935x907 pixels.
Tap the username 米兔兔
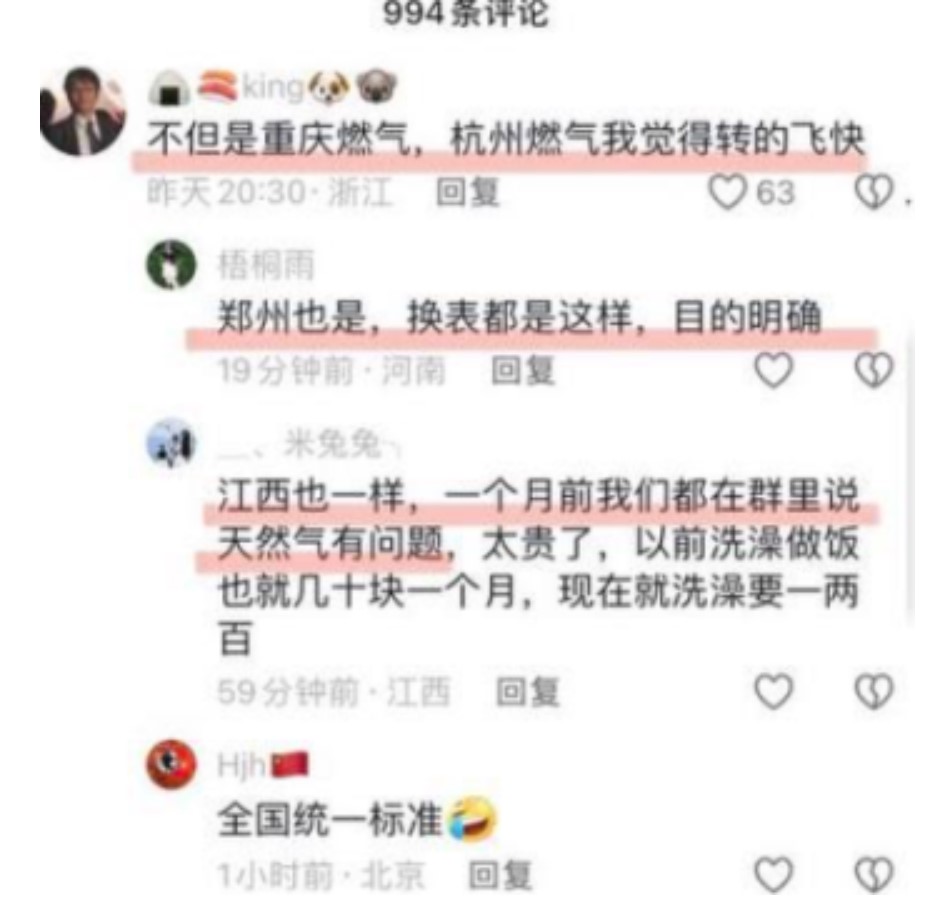[310, 443]
